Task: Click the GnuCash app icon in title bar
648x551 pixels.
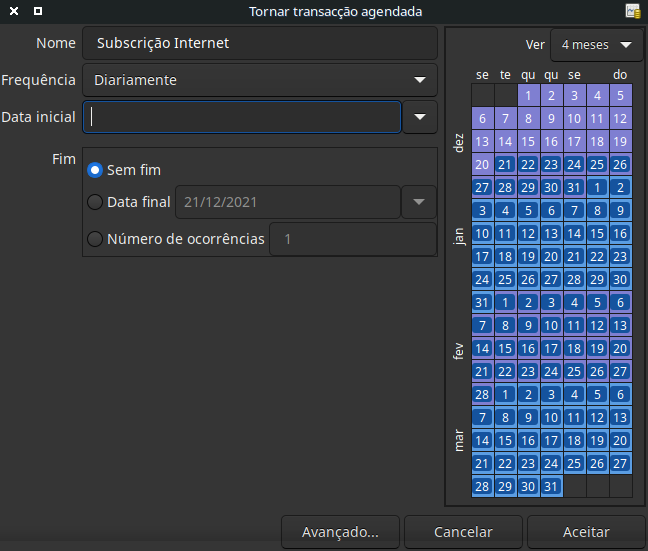Action: pos(632,12)
